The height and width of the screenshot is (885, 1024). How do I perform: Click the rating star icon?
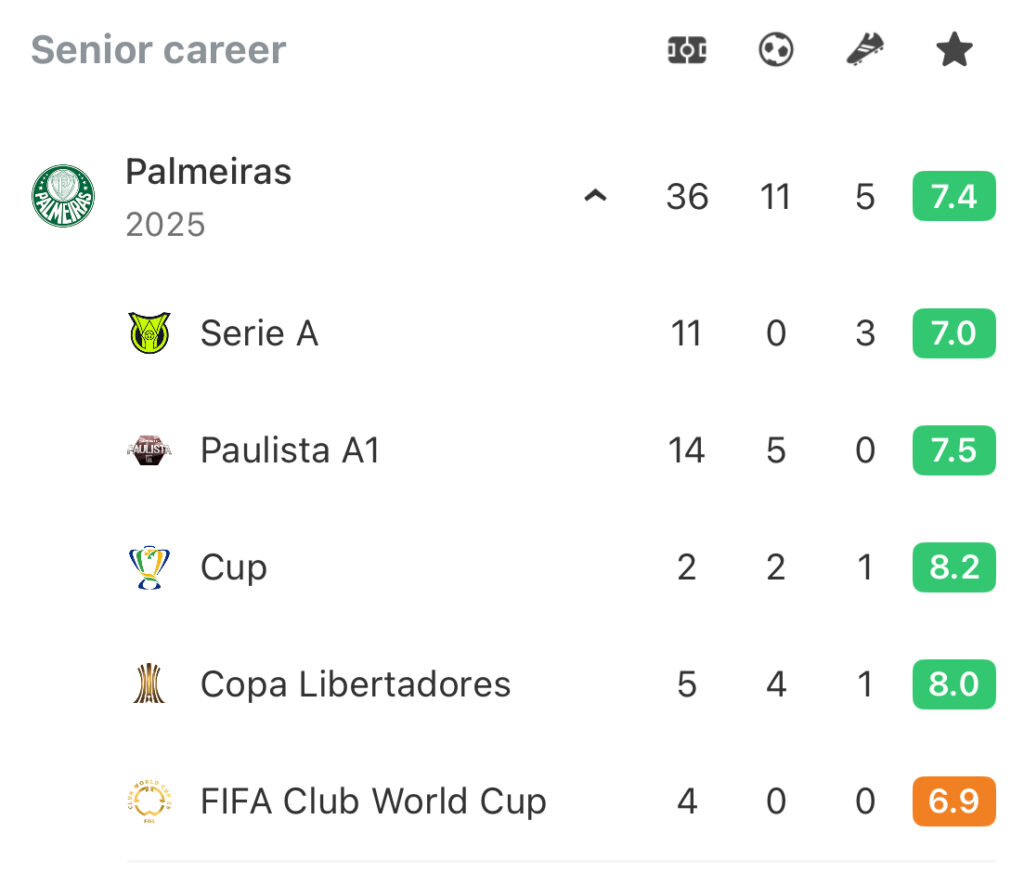pyautogui.click(x=954, y=50)
